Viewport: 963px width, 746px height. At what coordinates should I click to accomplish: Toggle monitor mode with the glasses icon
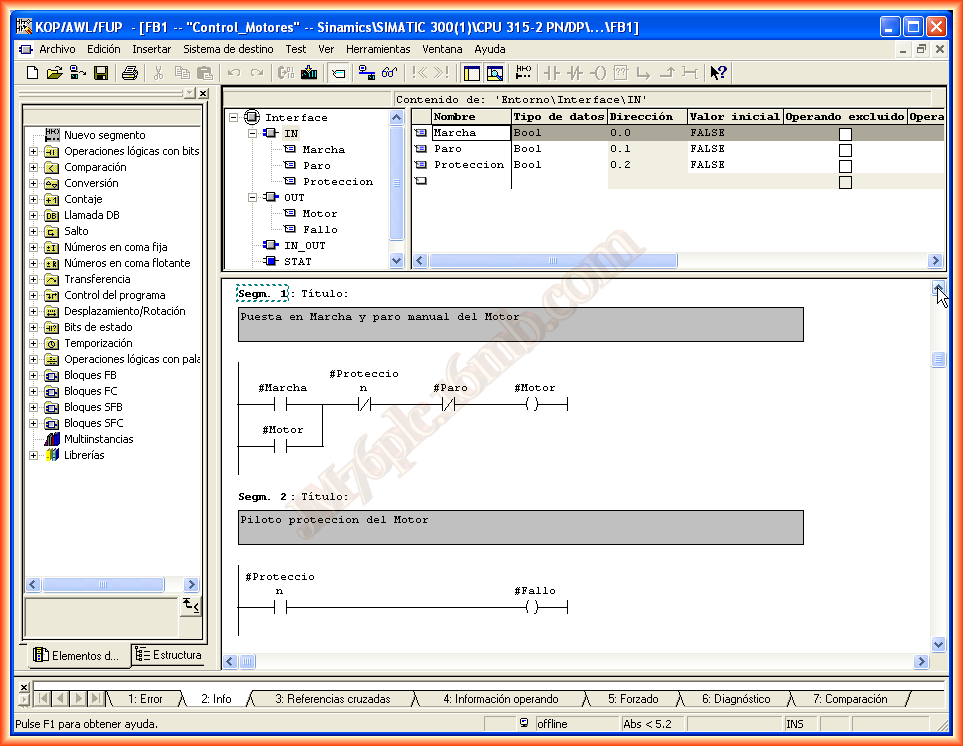[x=390, y=72]
